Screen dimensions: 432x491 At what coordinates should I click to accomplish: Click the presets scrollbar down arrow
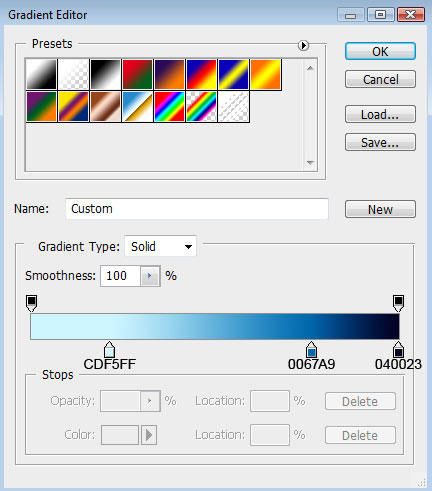click(x=310, y=163)
